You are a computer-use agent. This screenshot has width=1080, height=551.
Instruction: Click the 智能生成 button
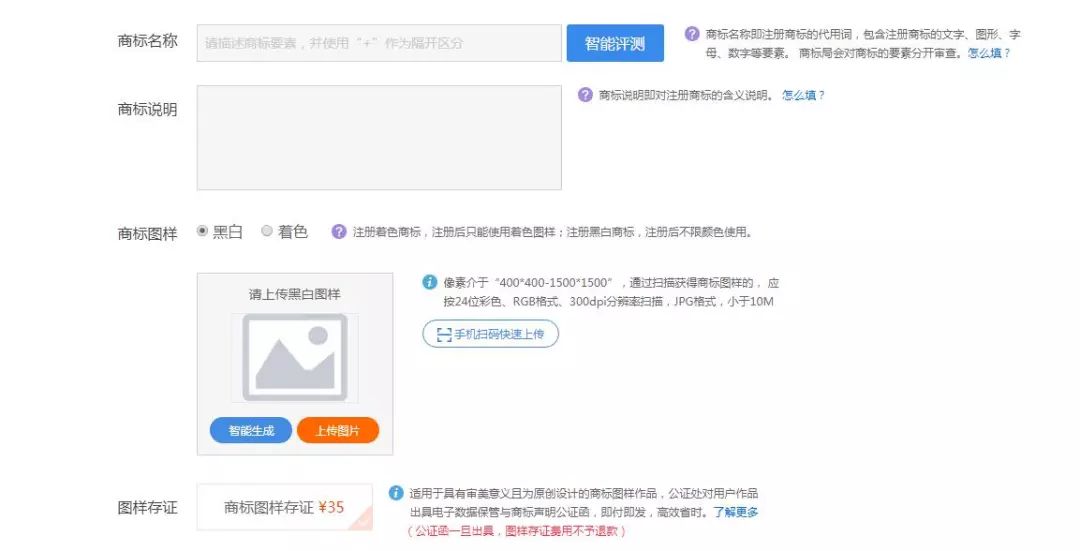coord(251,430)
